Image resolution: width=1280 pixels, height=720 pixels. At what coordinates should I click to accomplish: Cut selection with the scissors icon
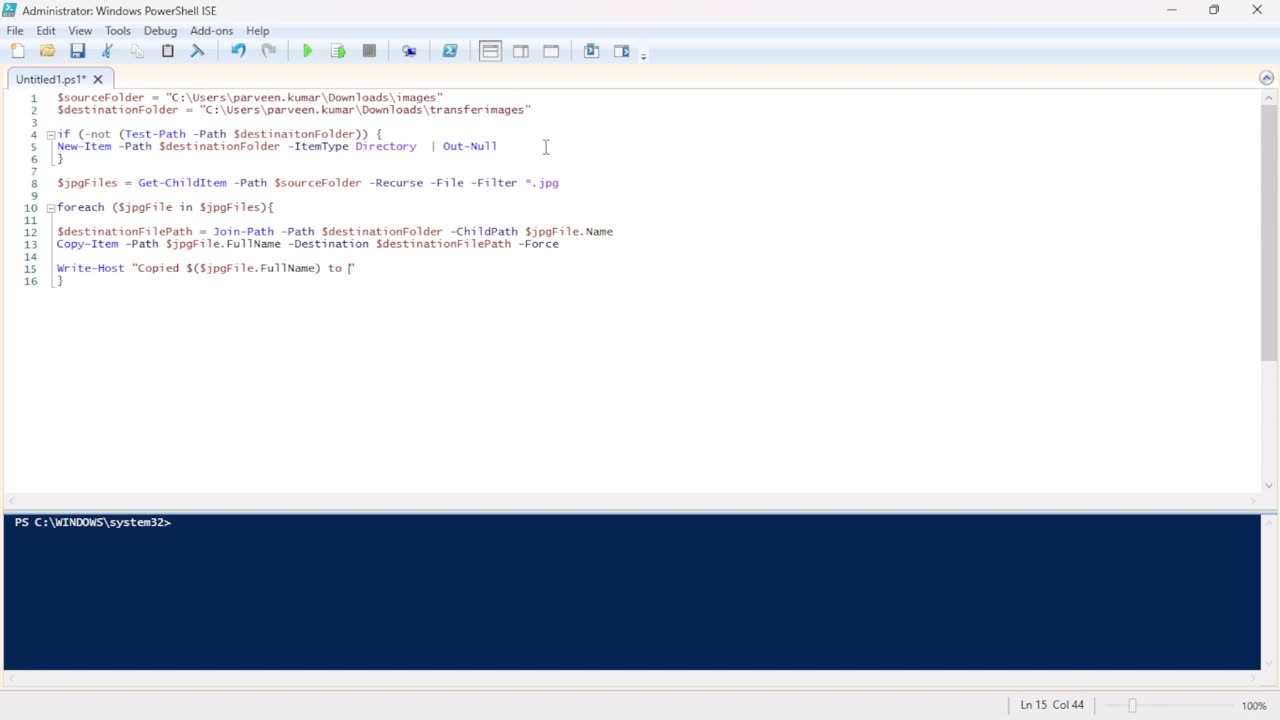click(x=107, y=51)
